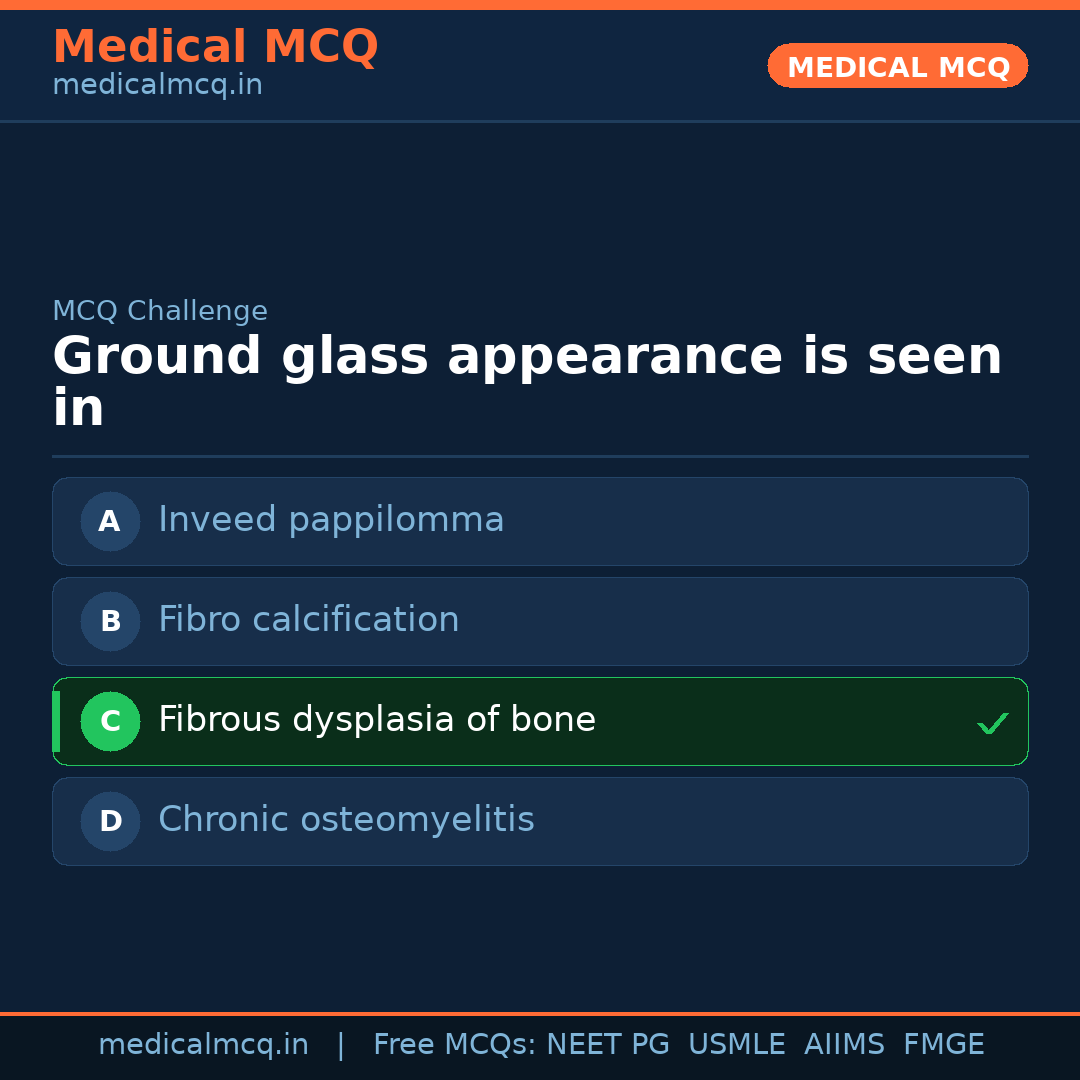
Task: Select the Inveed pappilomma answer
Action: [x=331, y=520]
